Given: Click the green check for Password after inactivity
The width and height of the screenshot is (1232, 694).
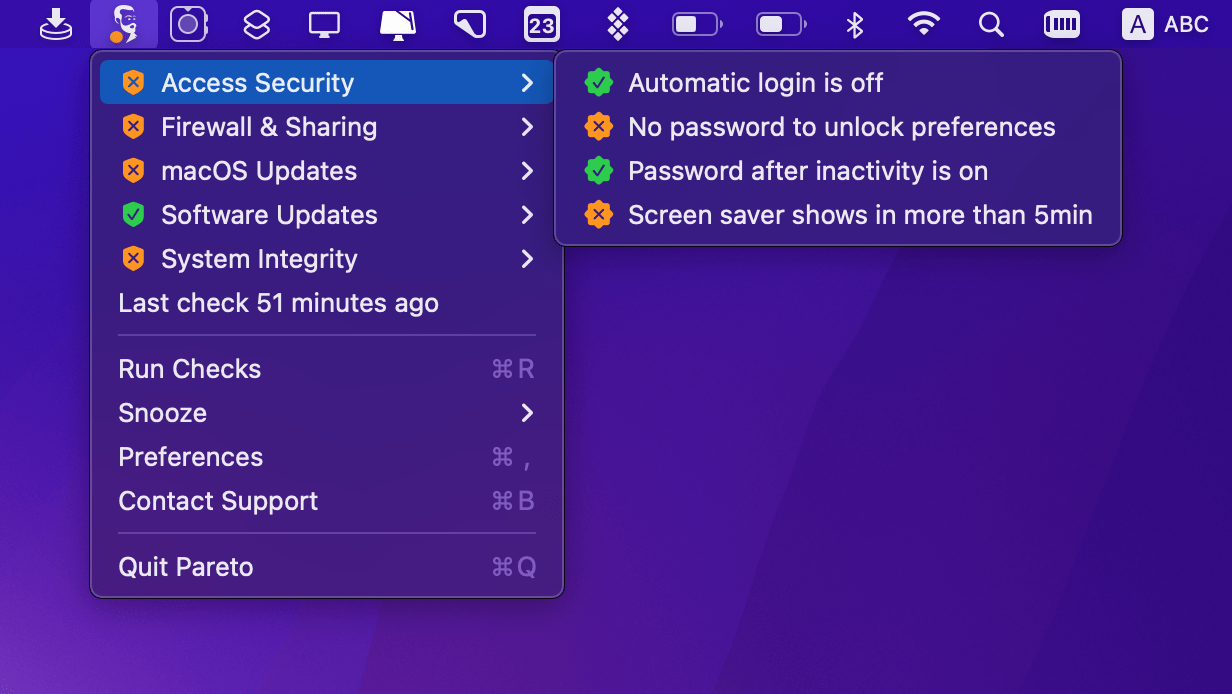Looking at the screenshot, I should [598, 171].
